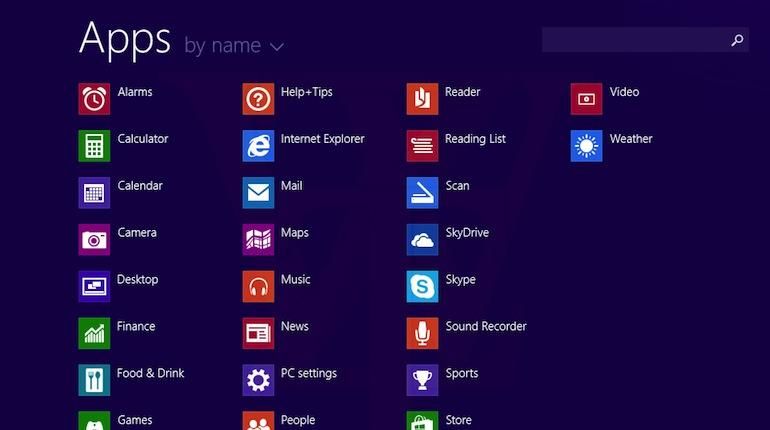Click the 'Help+Tips' text label

click(306, 92)
